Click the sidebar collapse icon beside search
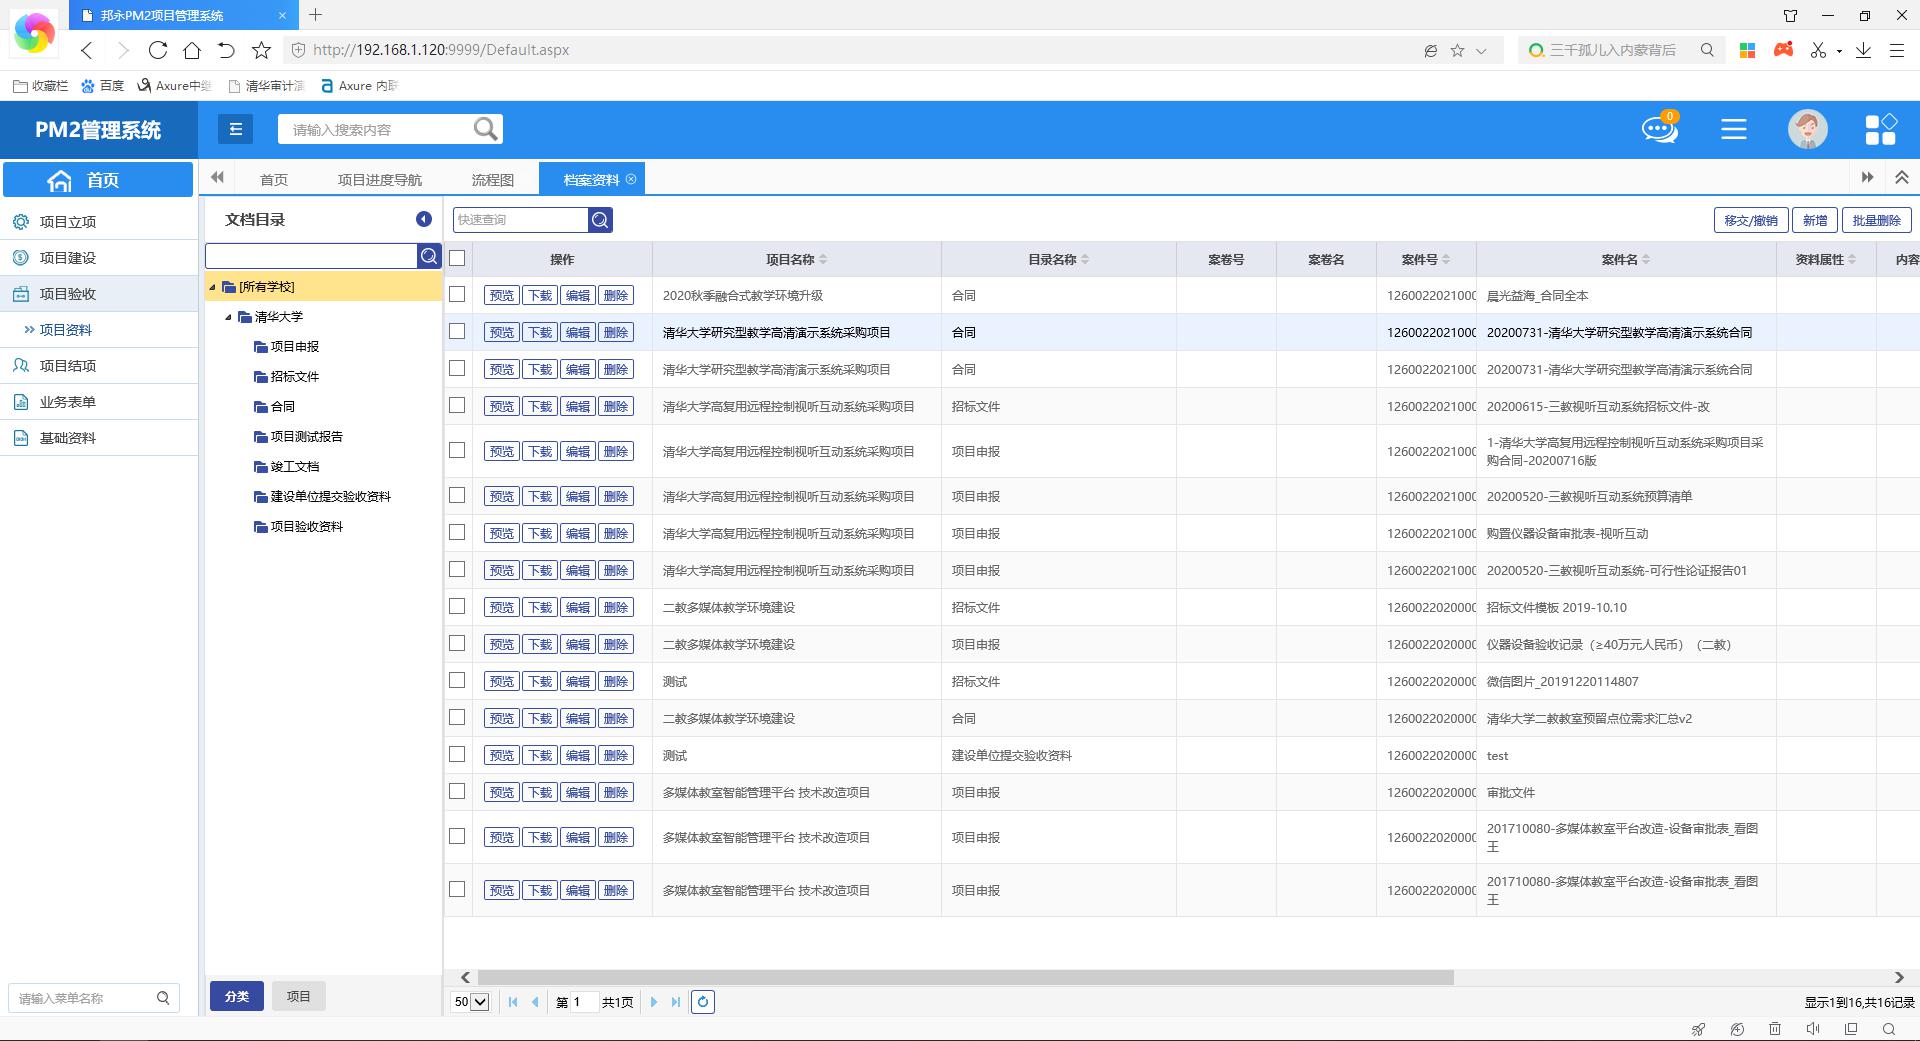This screenshot has width=1920, height=1041. (236, 129)
